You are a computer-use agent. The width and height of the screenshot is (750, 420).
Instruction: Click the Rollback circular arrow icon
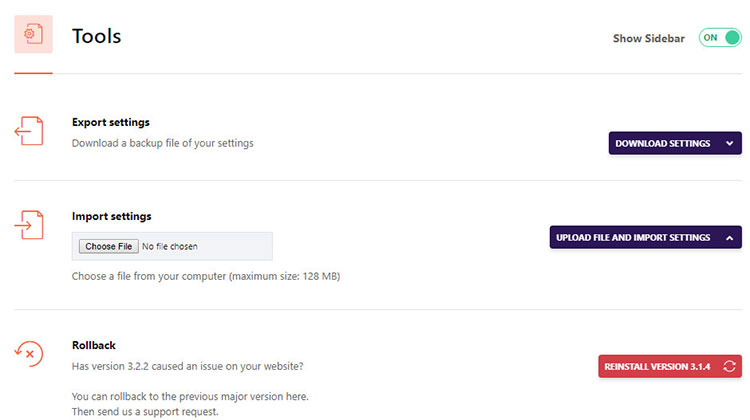click(x=29, y=353)
